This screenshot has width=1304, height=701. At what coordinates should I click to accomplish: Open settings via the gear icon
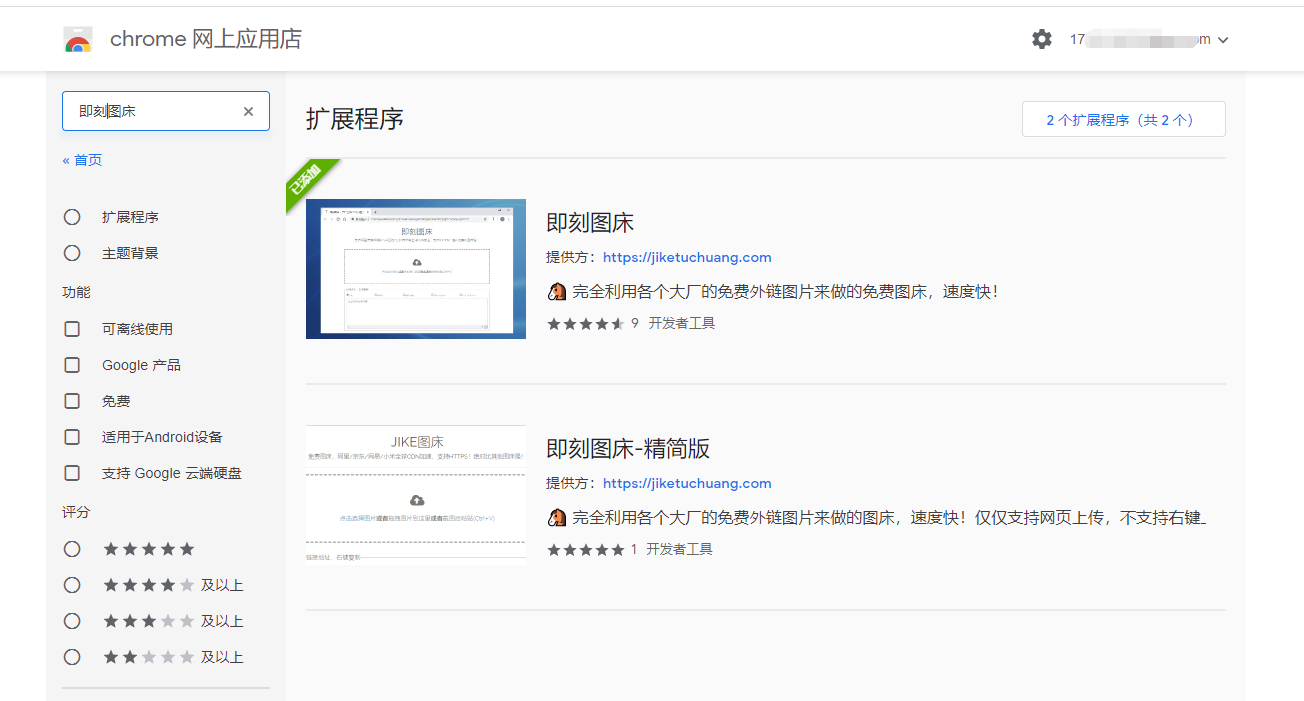coord(1042,39)
